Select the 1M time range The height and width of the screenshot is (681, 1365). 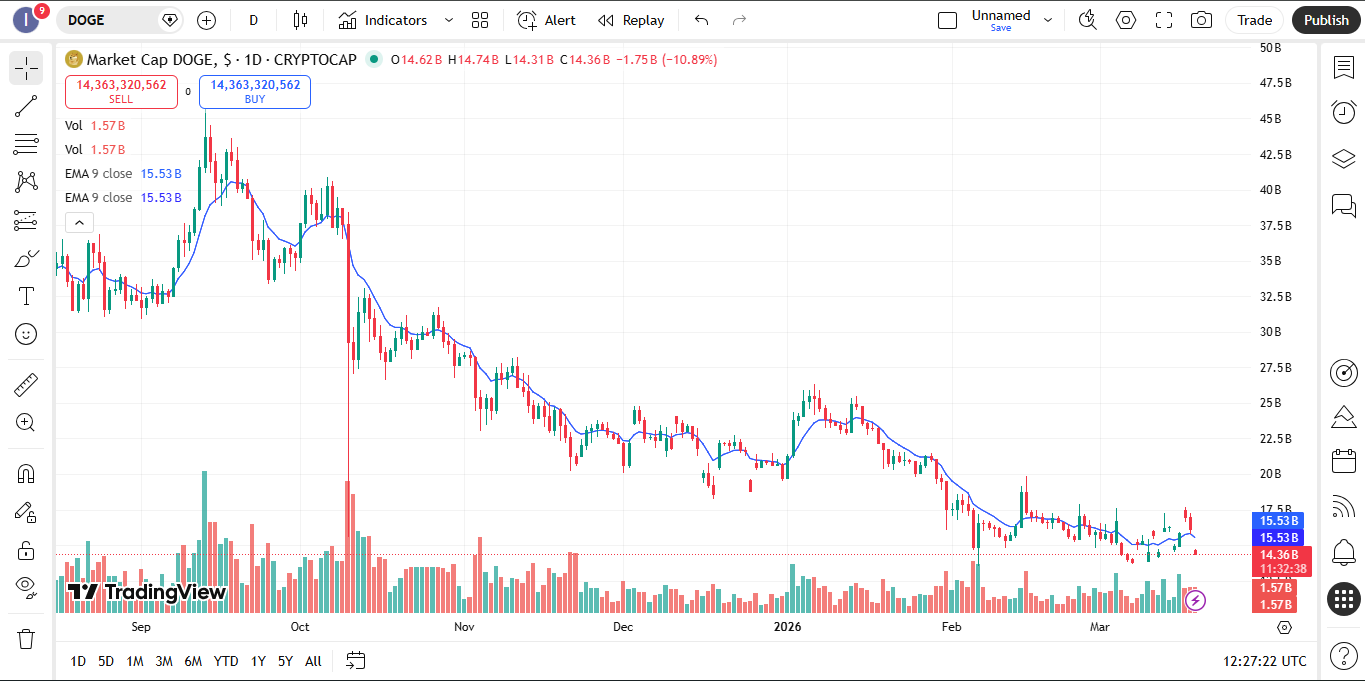click(x=135, y=661)
